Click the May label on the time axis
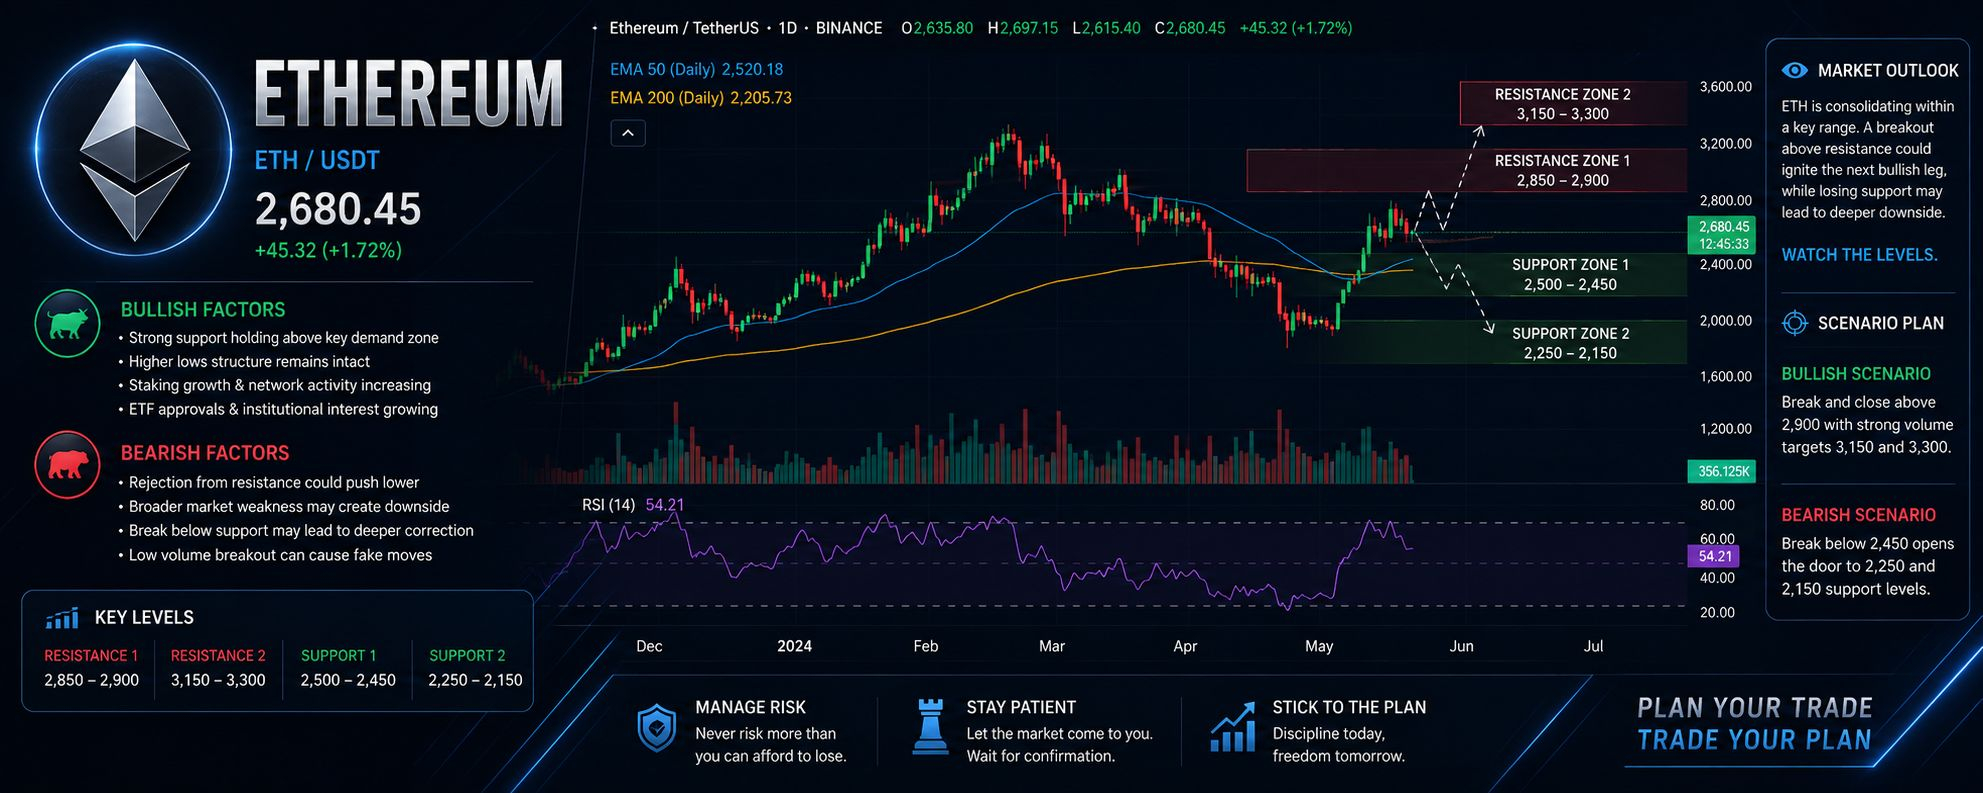1983x793 pixels. pos(1319,646)
